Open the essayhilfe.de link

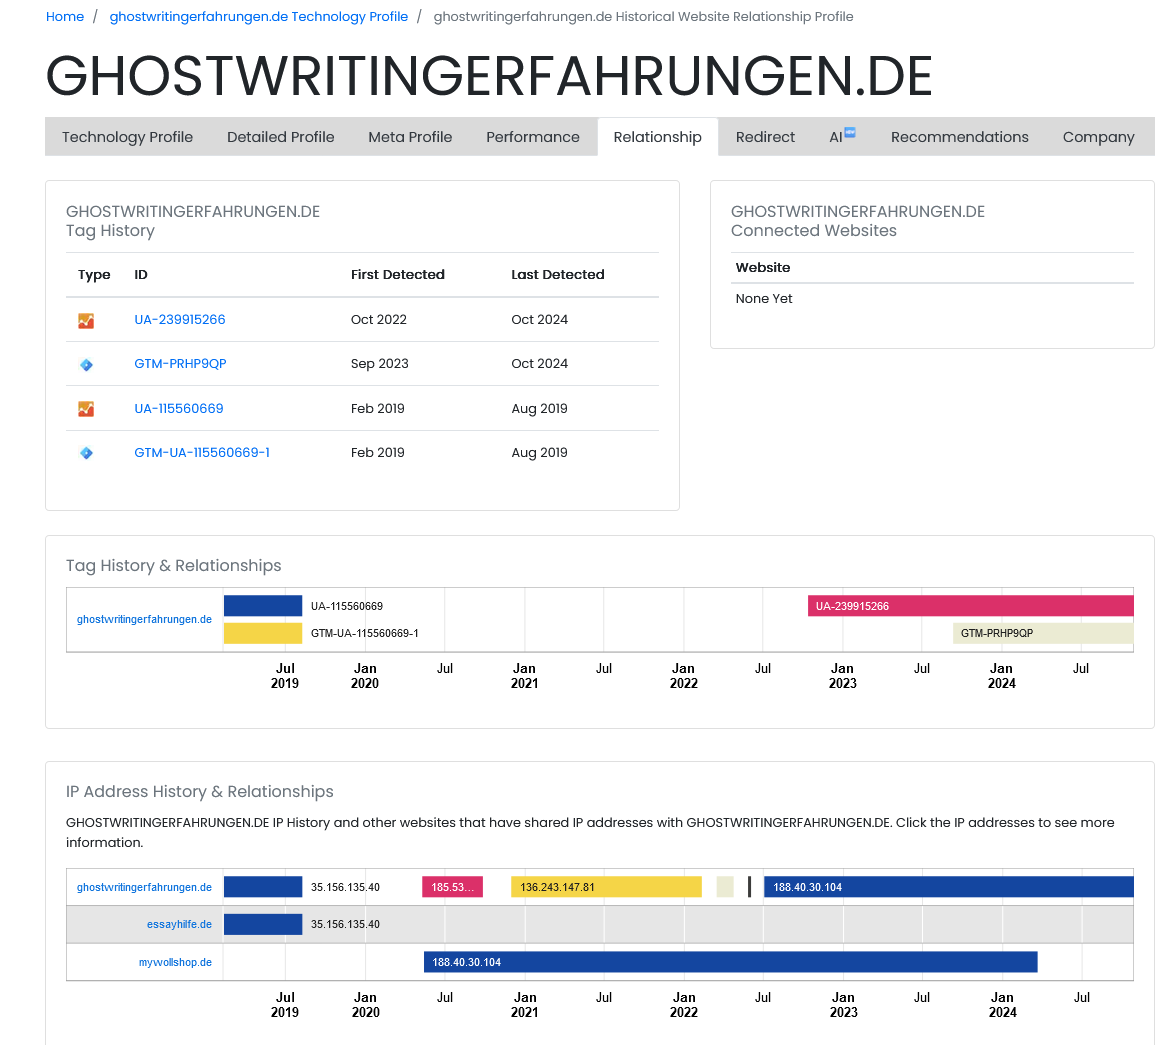pos(179,925)
